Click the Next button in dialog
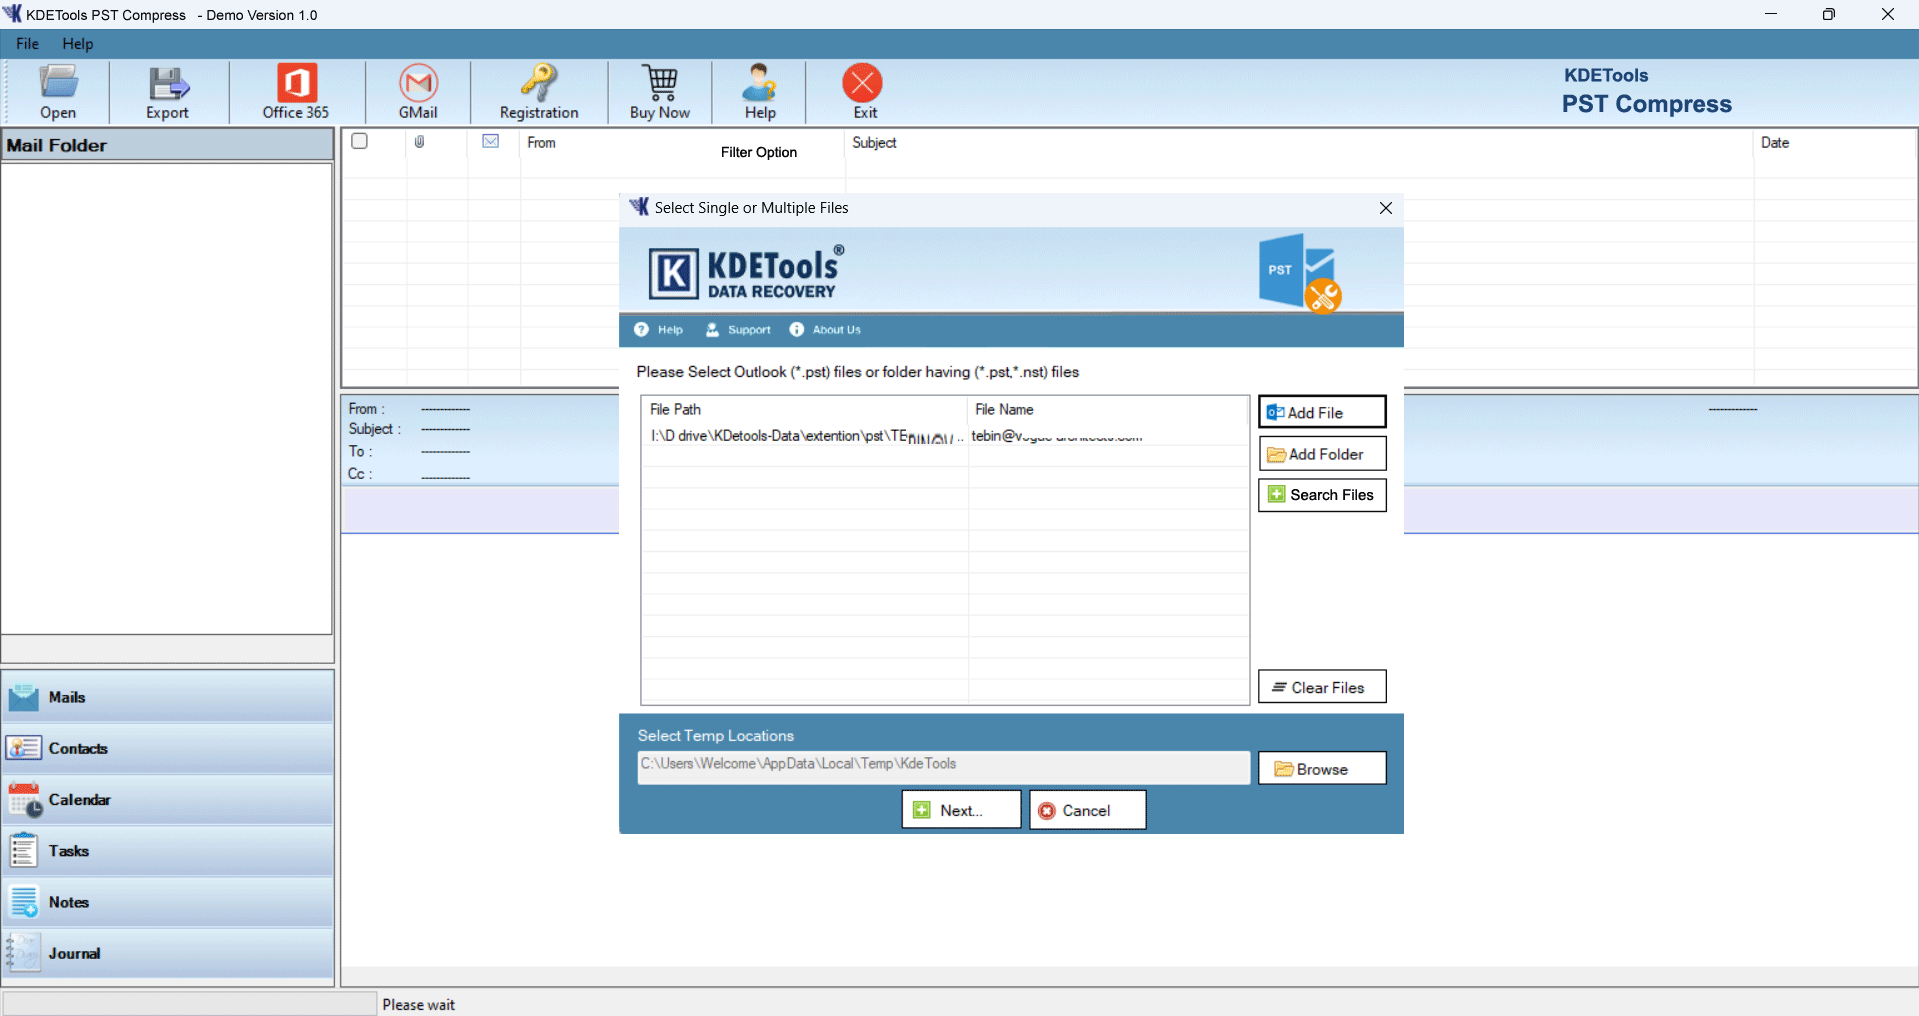The height and width of the screenshot is (1016, 1919). (x=961, y=810)
